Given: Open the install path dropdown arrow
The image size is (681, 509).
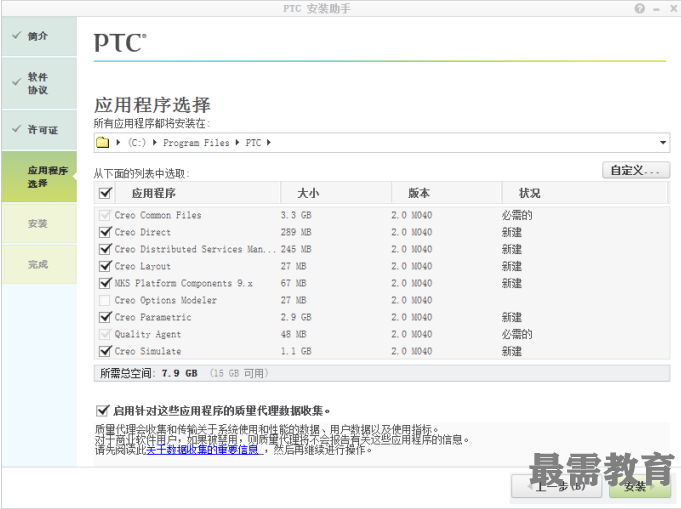Looking at the screenshot, I should [x=663, y=142].
